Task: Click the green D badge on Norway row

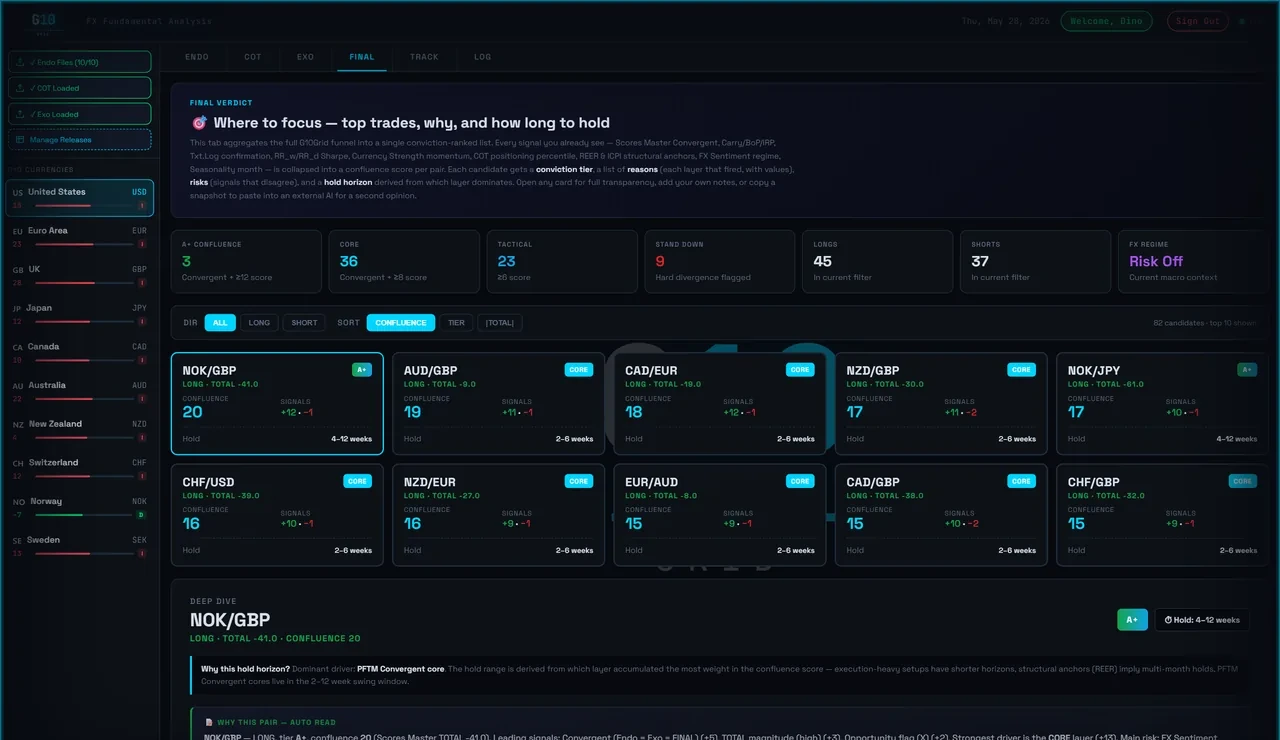Action: pos(141,515)
